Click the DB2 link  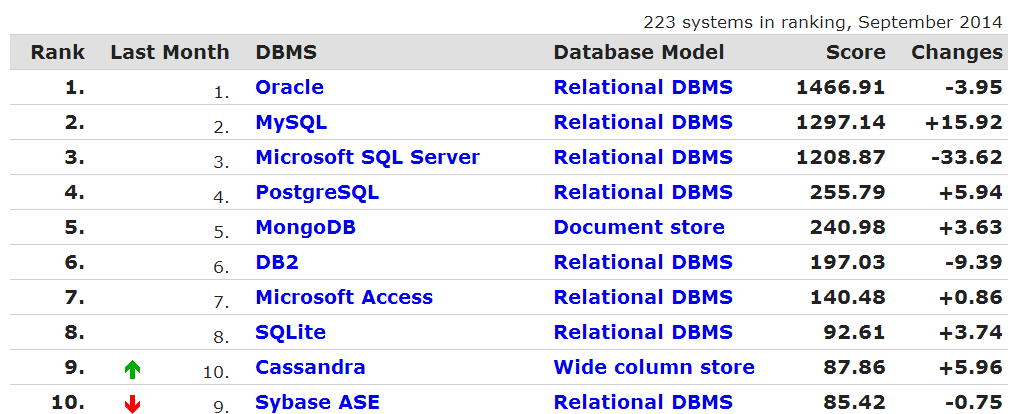(x=277, y=263)
